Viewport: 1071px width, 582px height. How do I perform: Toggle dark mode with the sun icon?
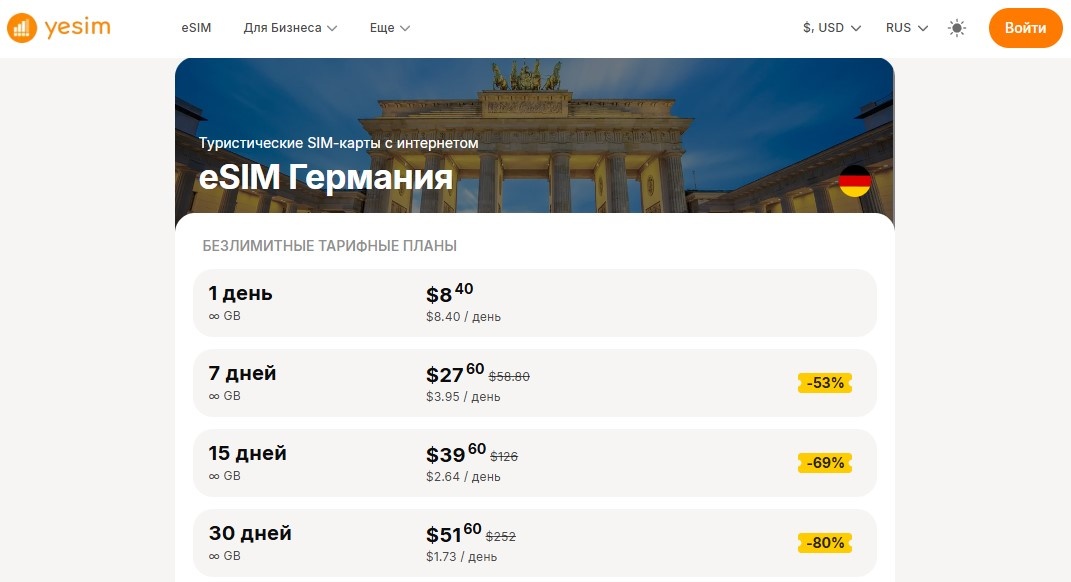(956, 28)
